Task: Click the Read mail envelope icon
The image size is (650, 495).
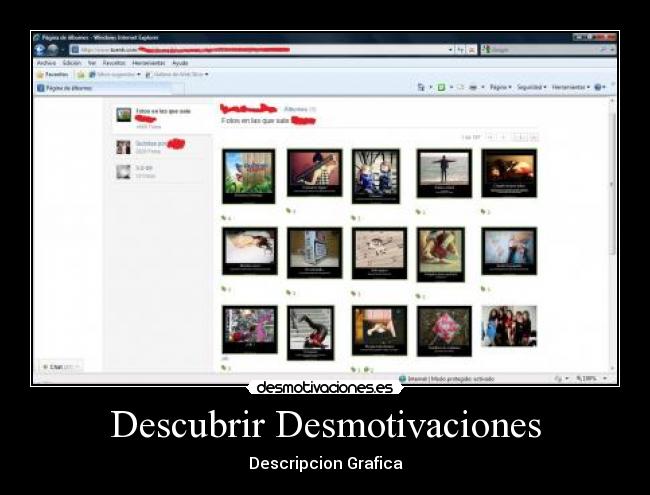Action: pos(460,87)
